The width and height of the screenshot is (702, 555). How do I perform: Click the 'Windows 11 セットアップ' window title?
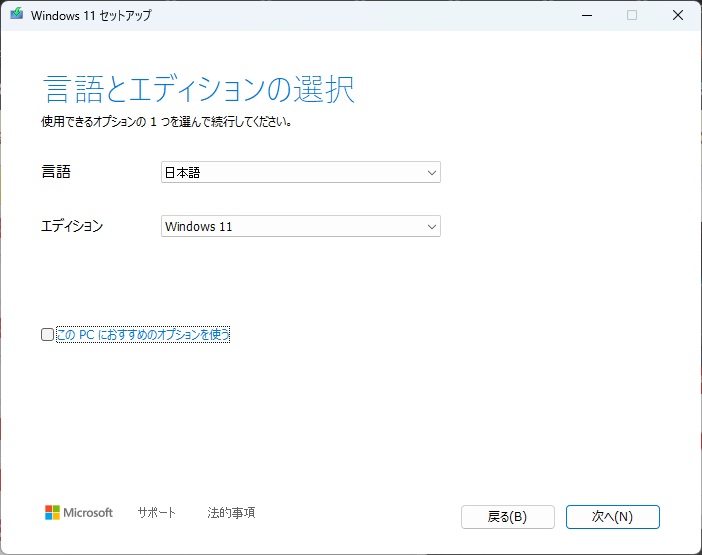91,16
